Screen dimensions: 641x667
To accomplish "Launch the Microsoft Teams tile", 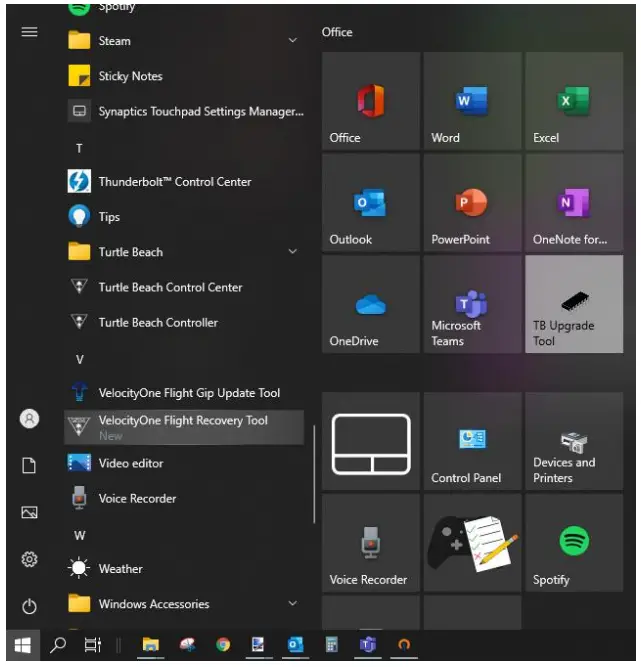I will pyautogui.click(x=473, y=304).
